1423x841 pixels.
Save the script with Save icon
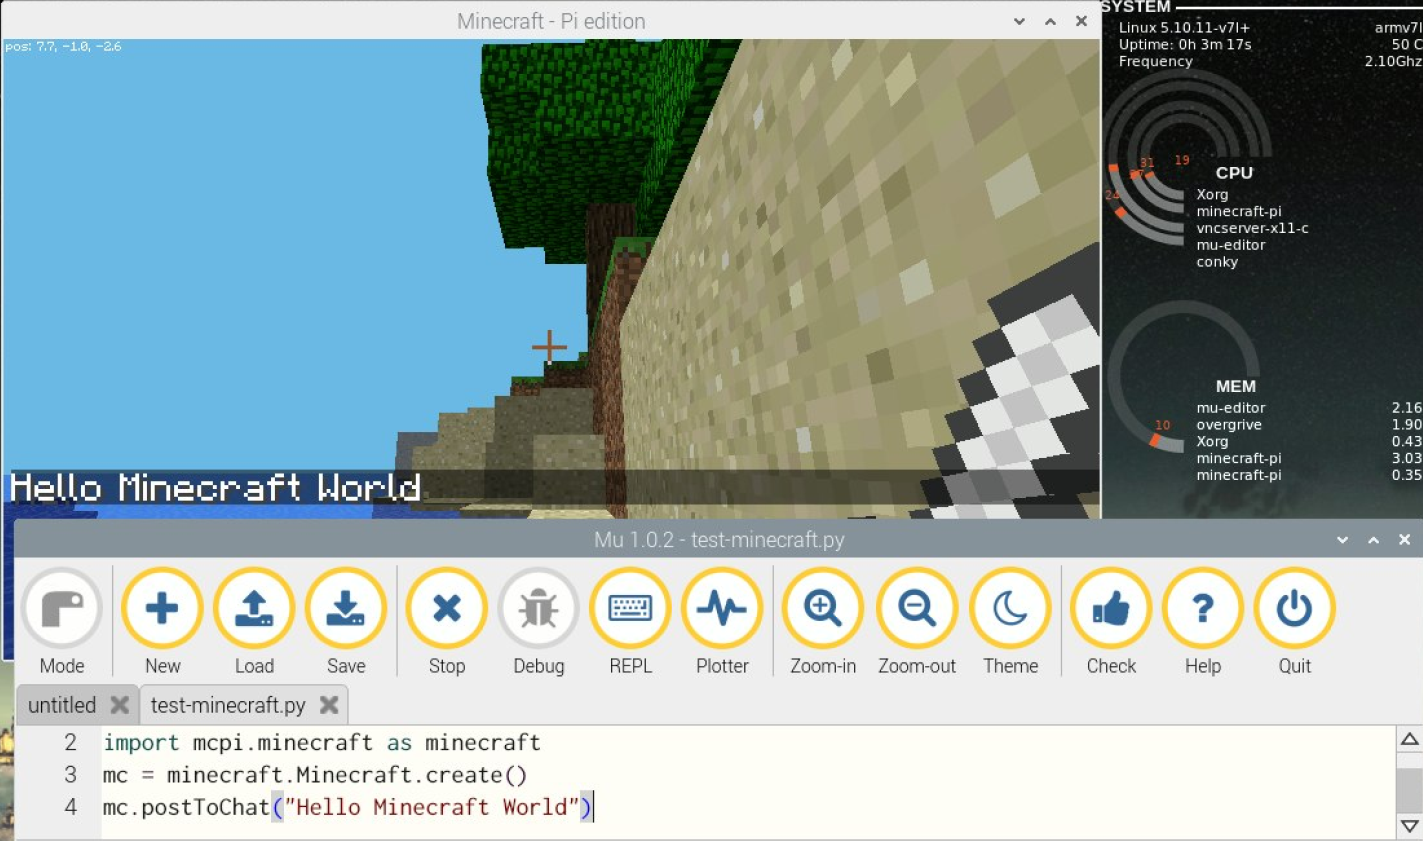346,622
